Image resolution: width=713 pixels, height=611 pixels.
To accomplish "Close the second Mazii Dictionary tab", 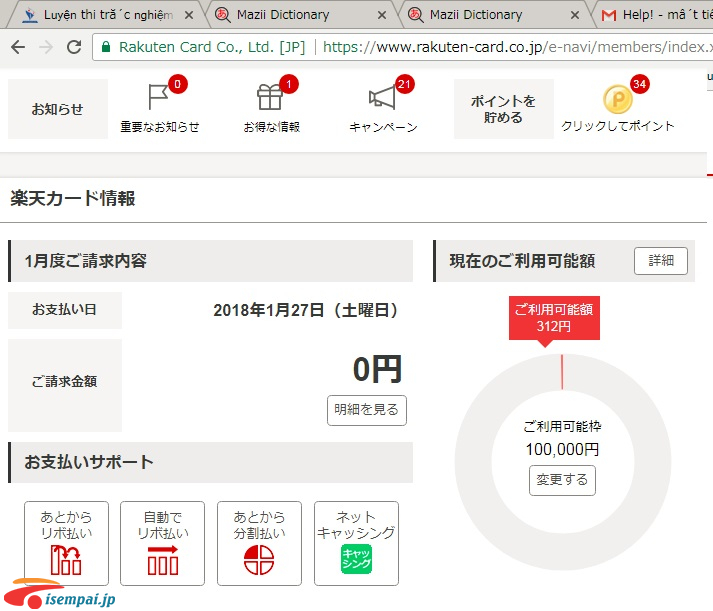I will 575,15.
